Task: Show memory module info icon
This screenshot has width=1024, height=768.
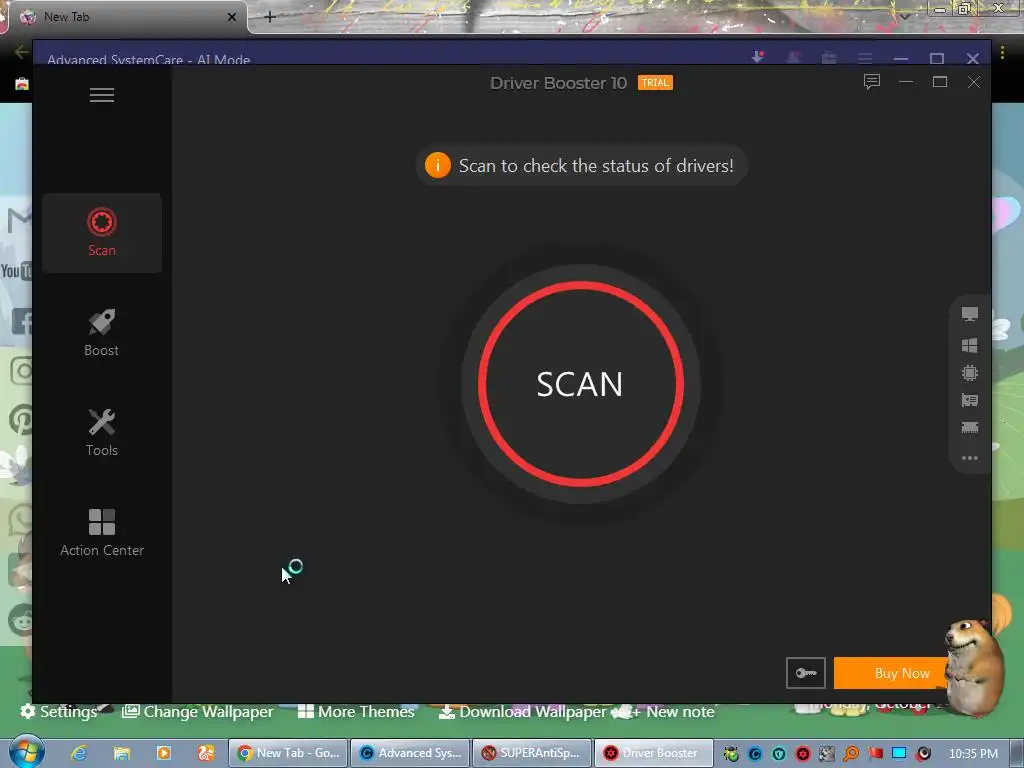Action: [x=970, y=428]
